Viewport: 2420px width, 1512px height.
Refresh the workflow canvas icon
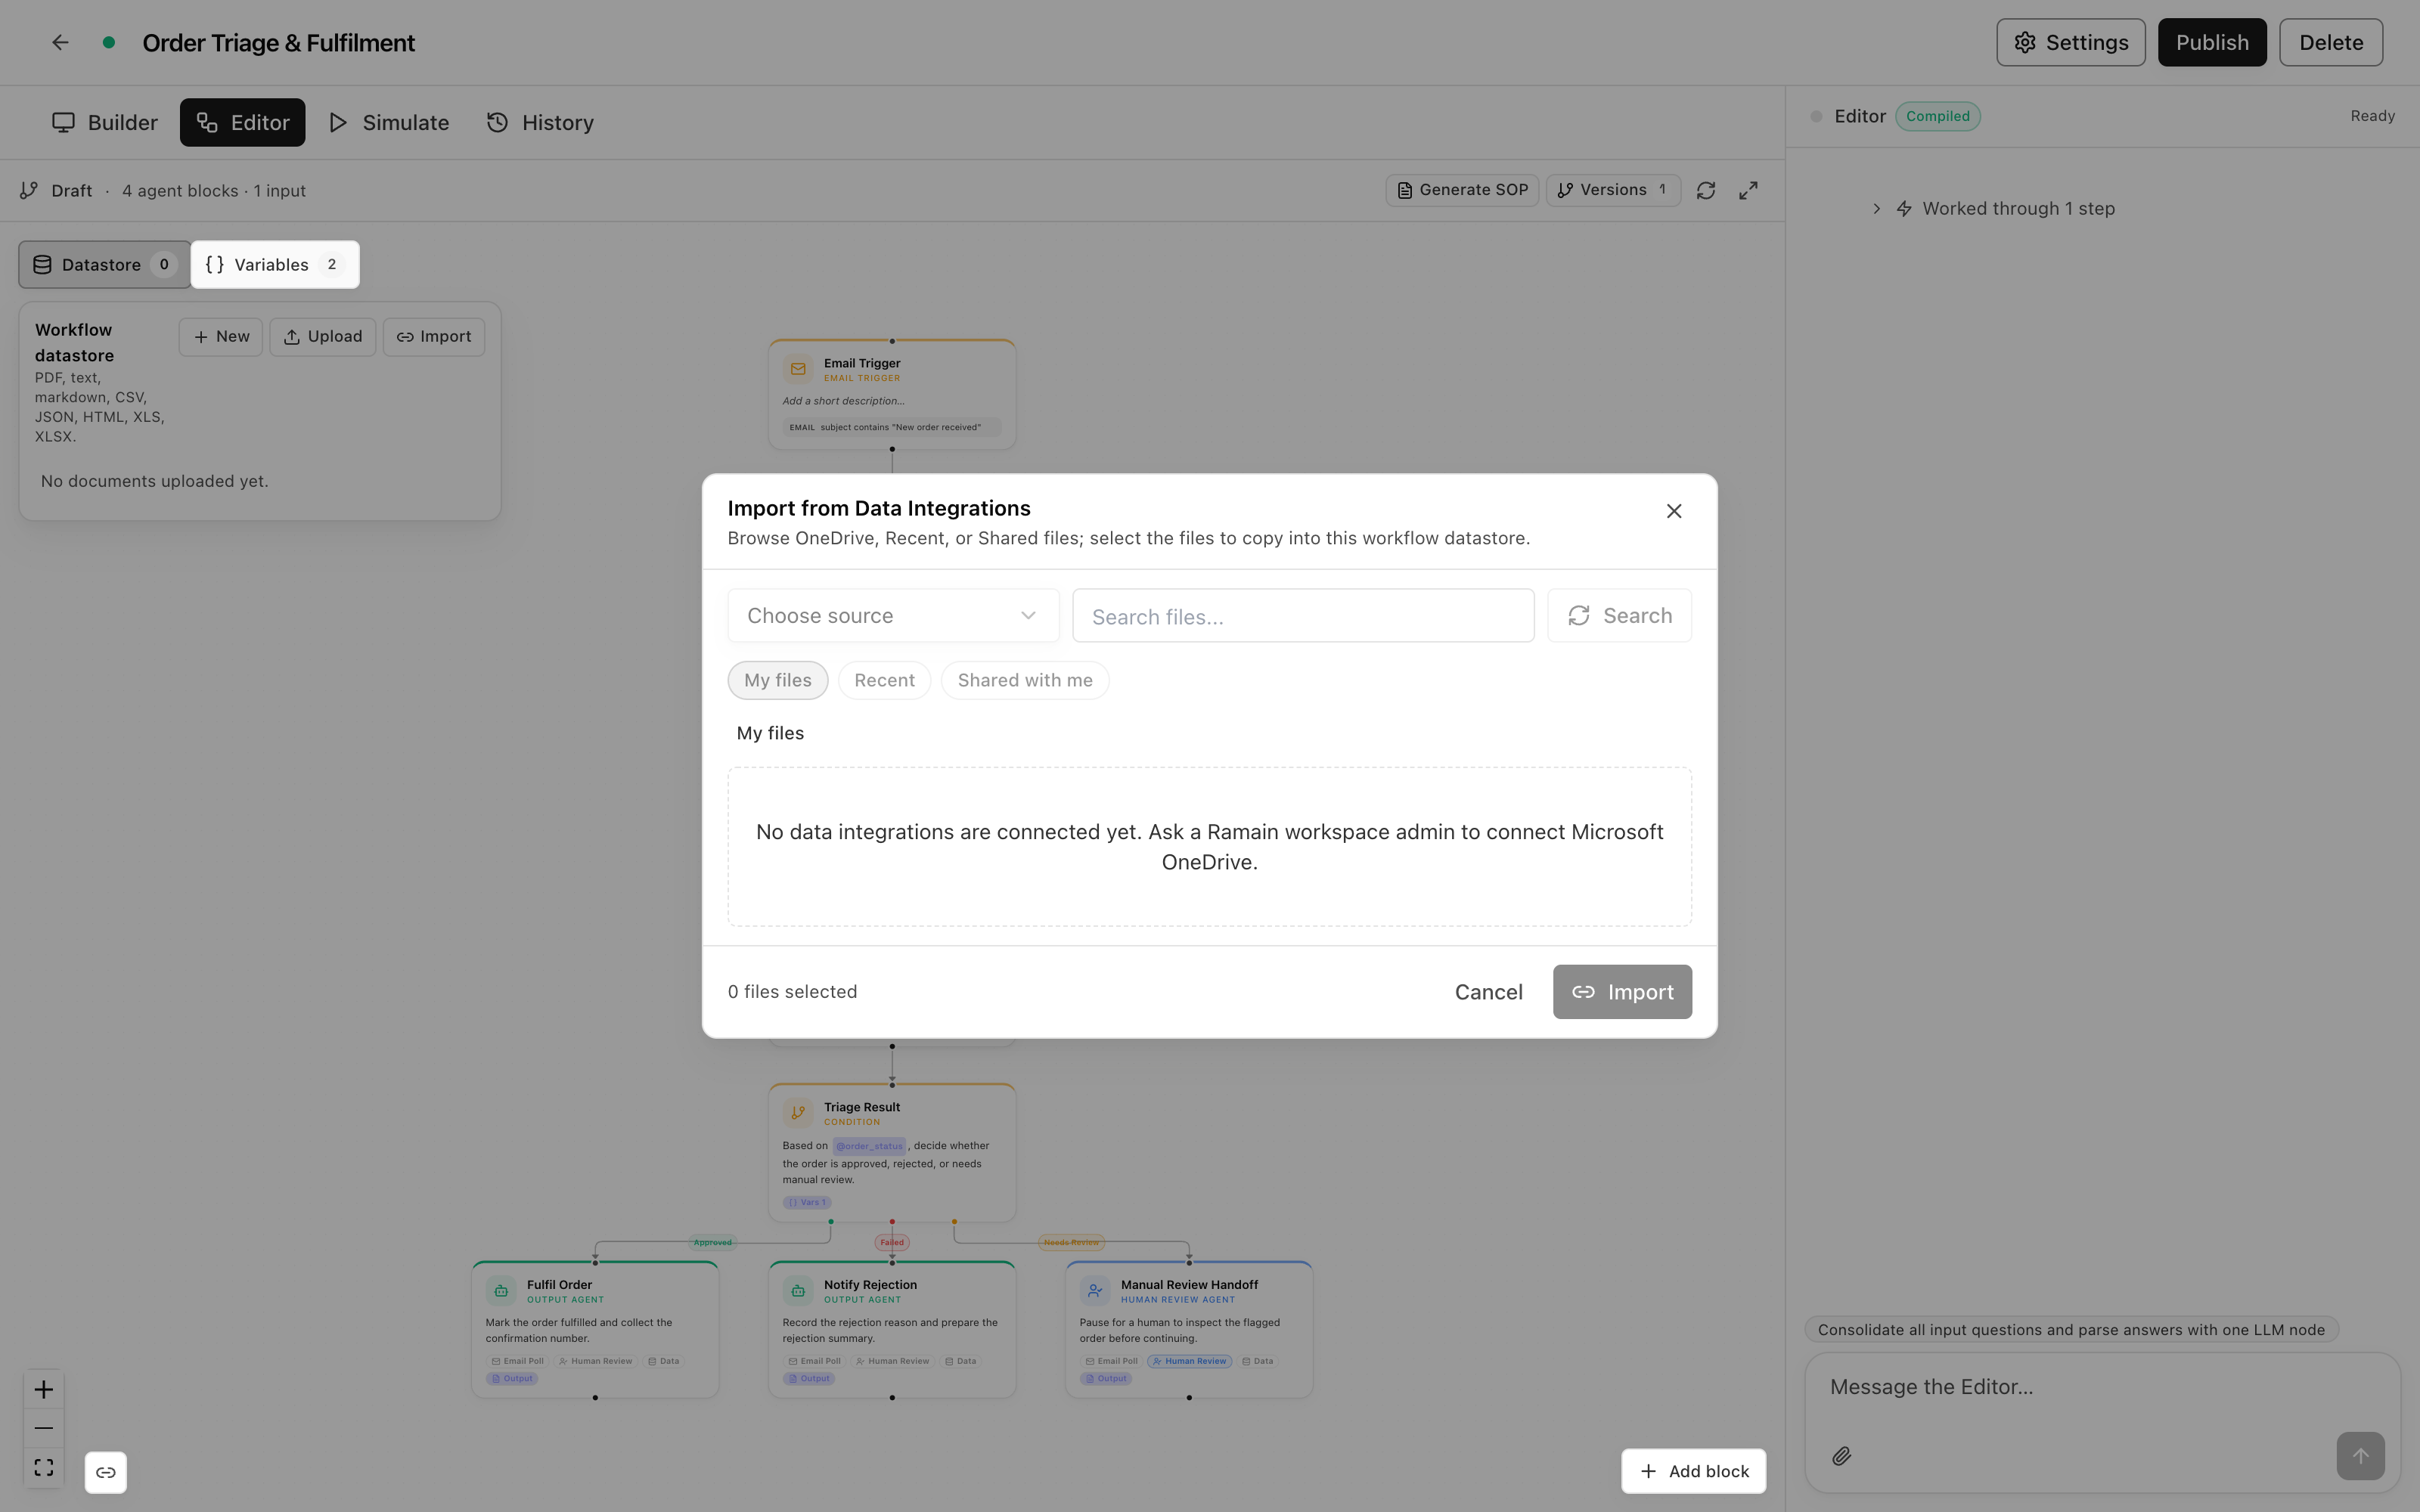(x=1705, y=190)
